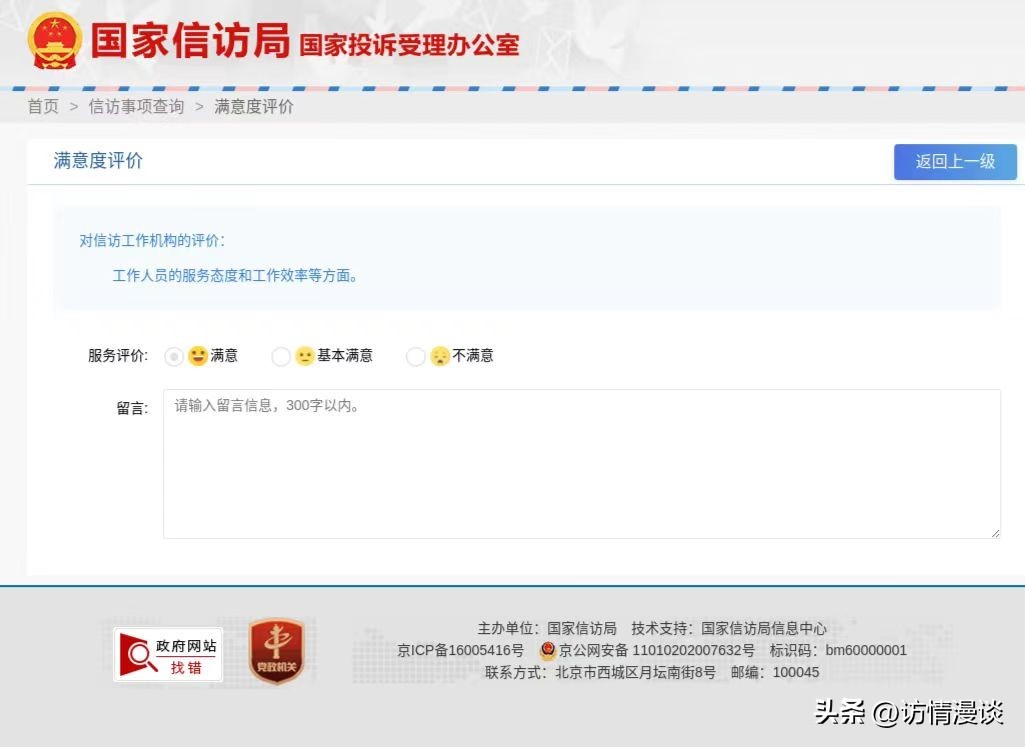Click the smiling face emoji for 满意

pos(198,355)
